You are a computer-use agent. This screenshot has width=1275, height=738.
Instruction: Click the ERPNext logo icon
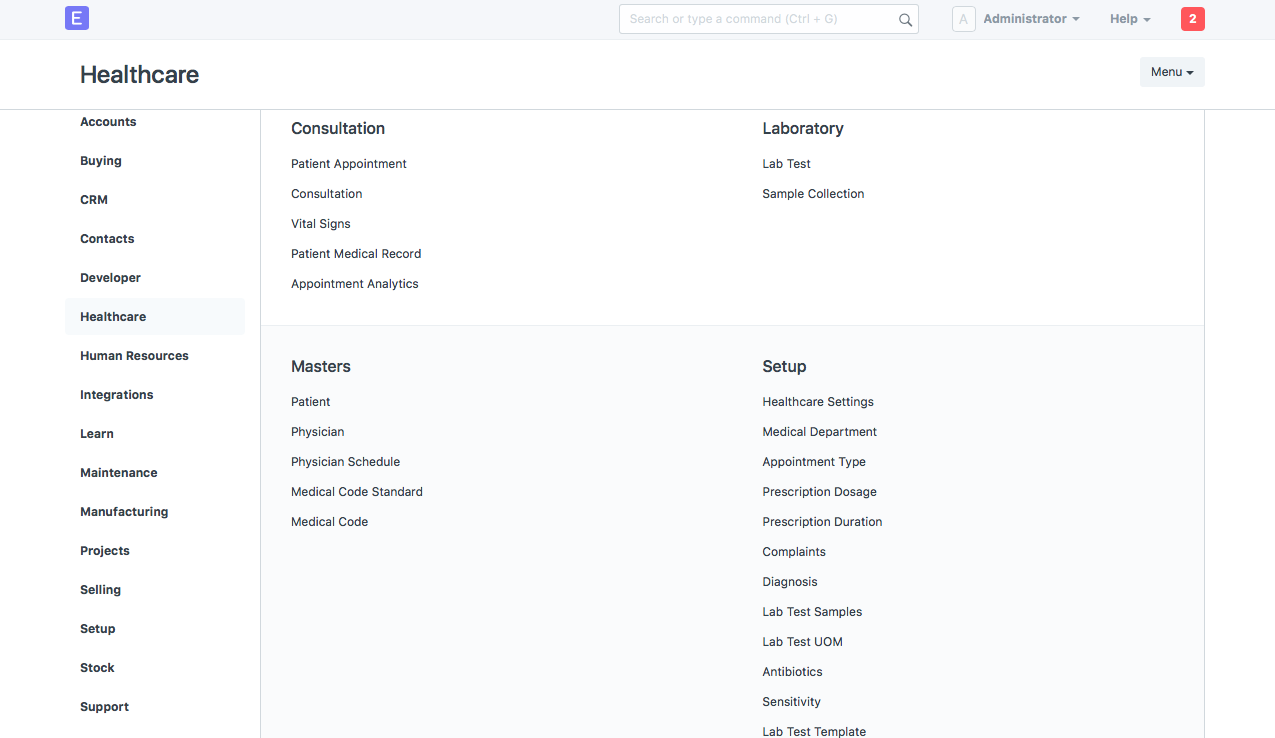pos(77,18)
